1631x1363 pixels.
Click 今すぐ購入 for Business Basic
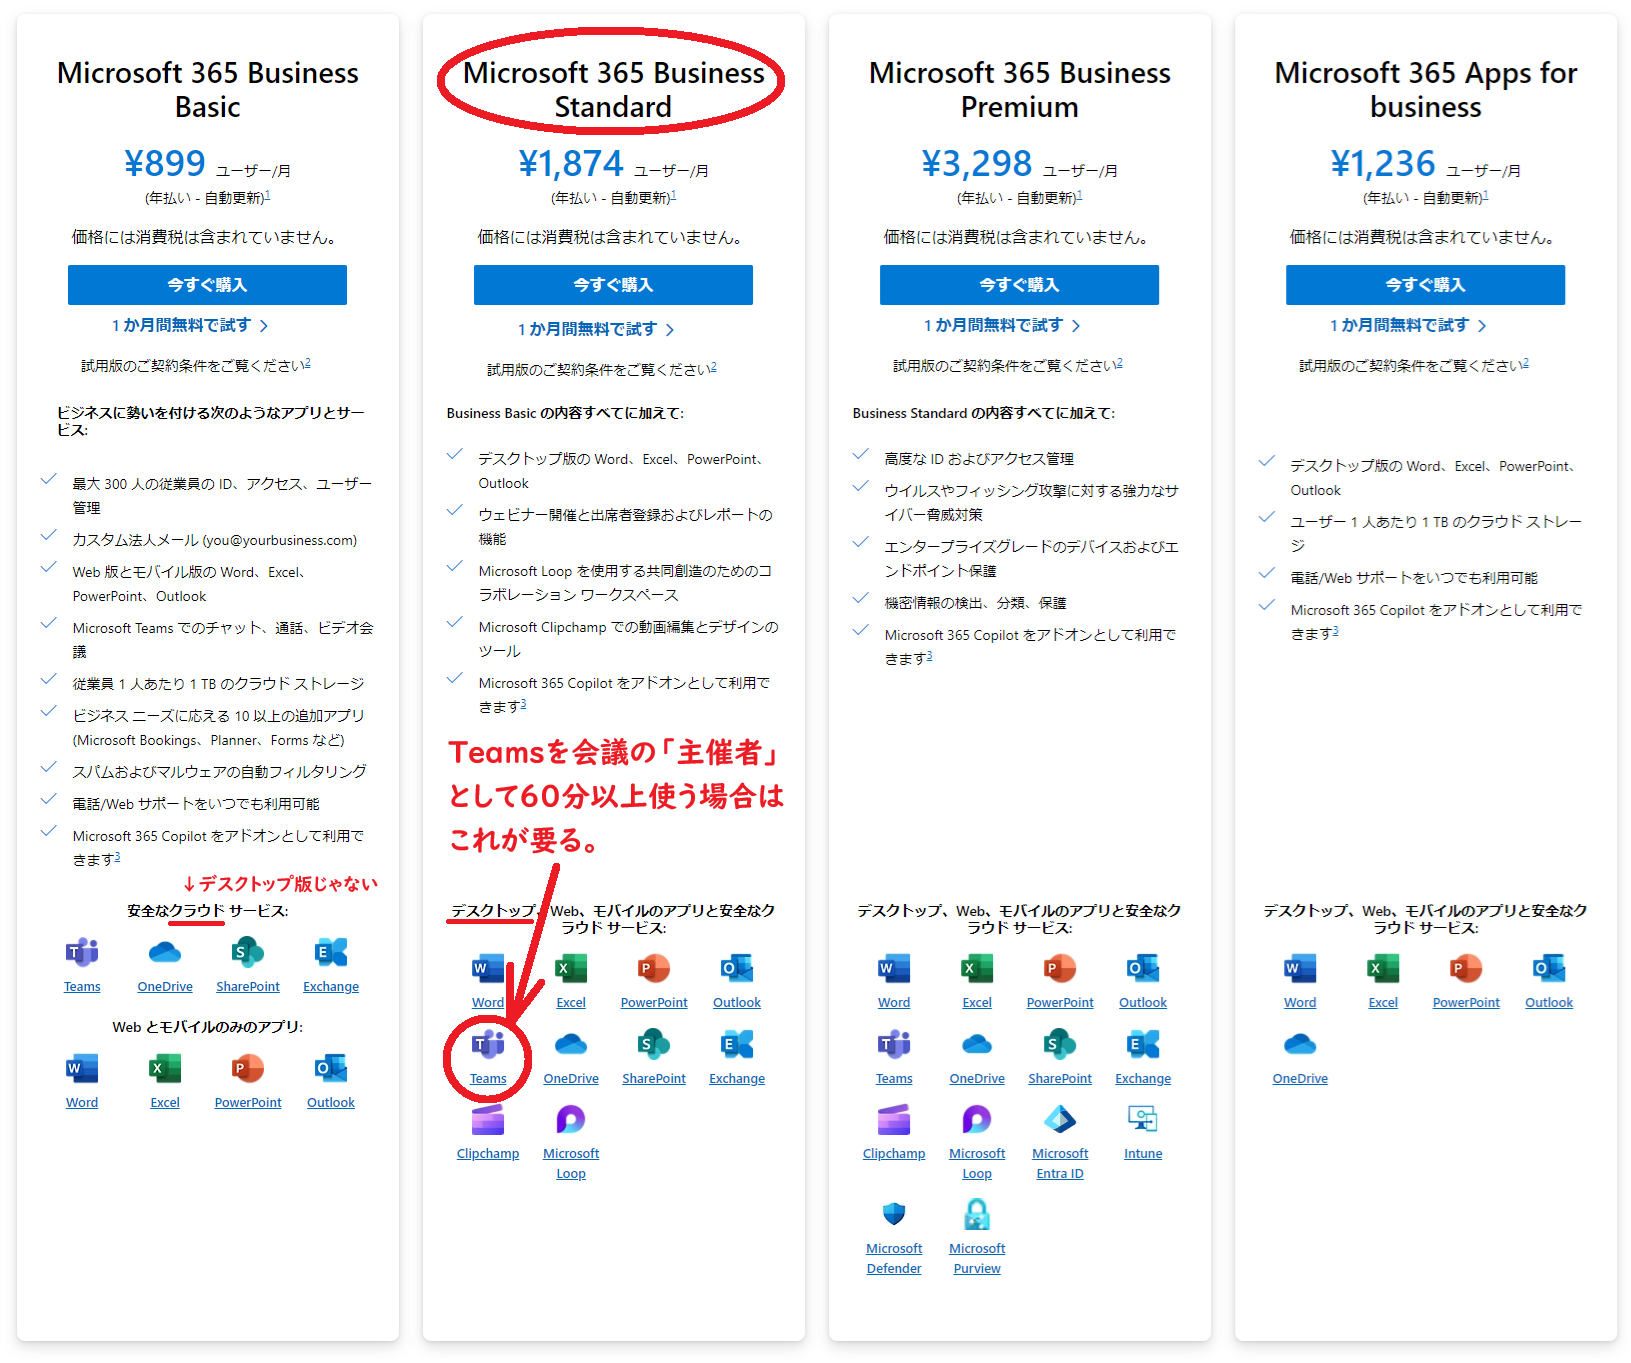pos(207,285)
